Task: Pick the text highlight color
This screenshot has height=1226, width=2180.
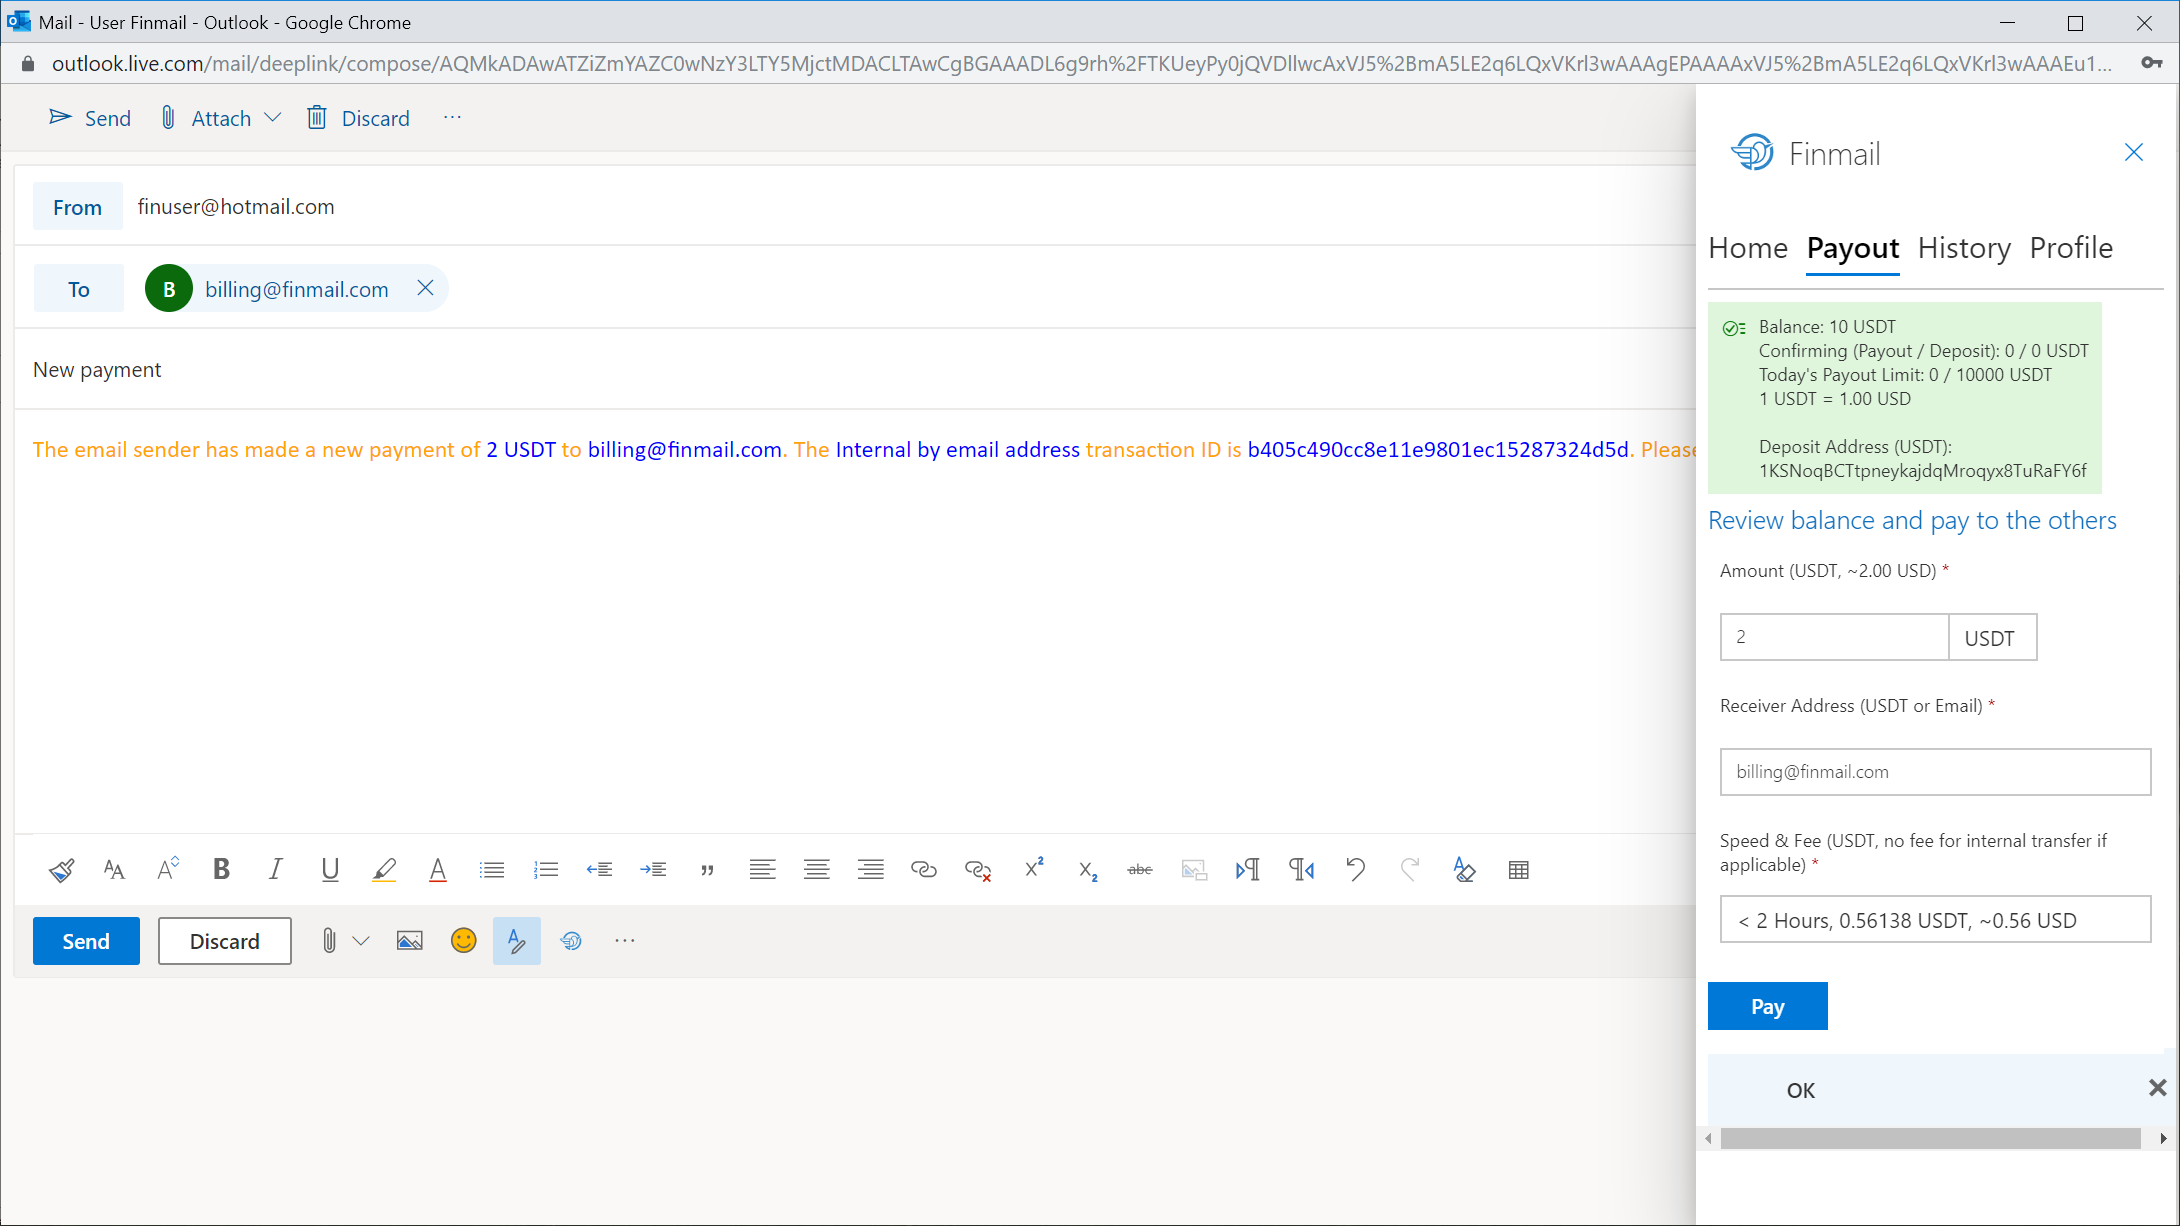Action: click(384, 870)
